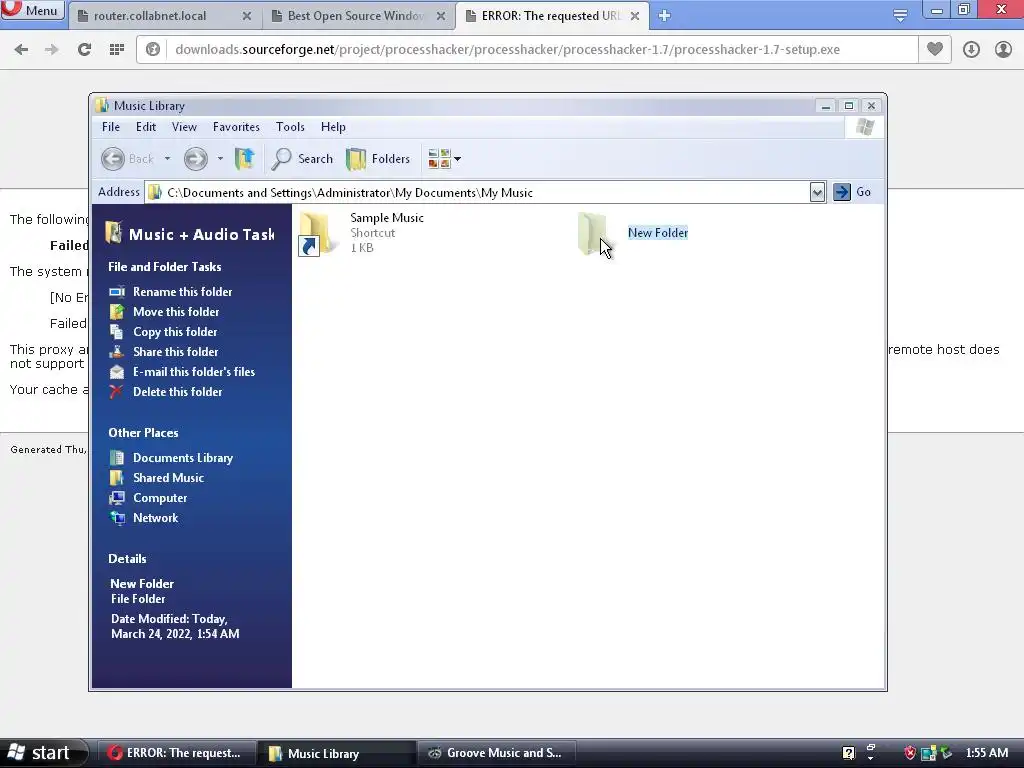The width and height of the screenshot is (1024, 768).
Task: Open Groove Music taskbar button
Action: pos(497,753)
